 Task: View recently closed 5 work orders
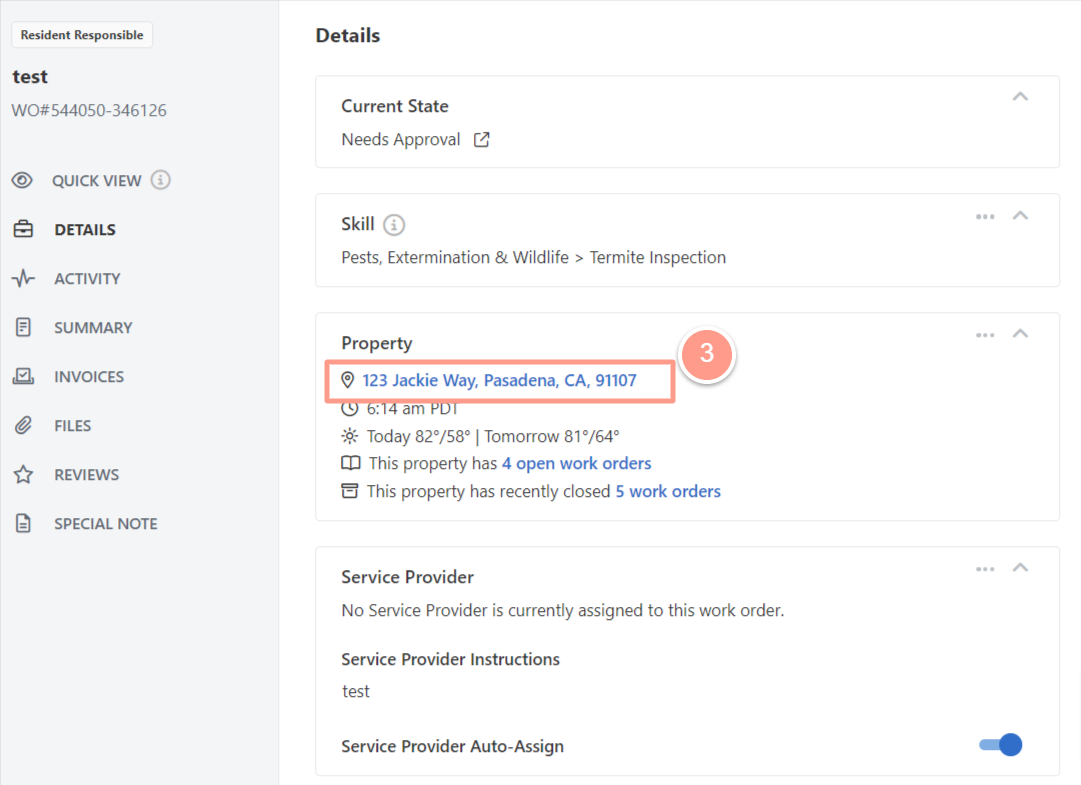(668, 491)
